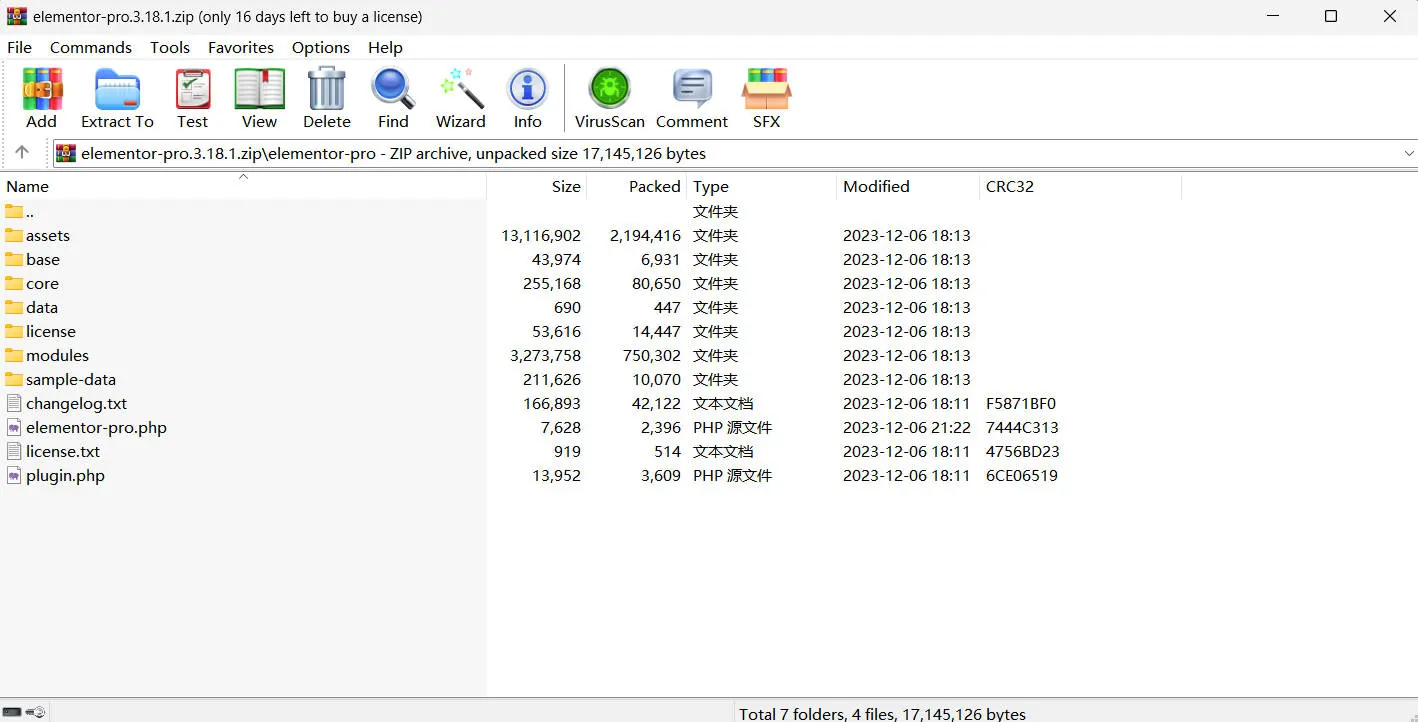
Task: Click the license.txt file icon
Action: pyautogui.click(x=14, y=452)
